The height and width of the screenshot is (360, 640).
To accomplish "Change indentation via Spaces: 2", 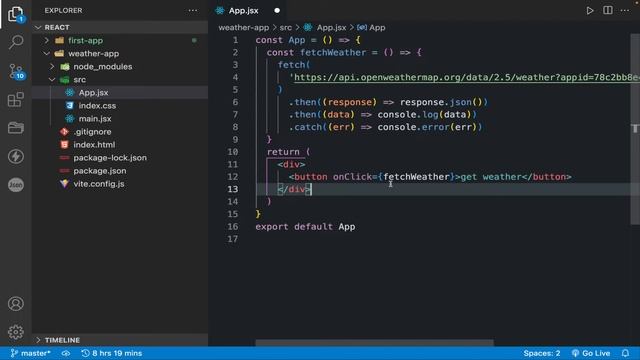I will (542, 353).
